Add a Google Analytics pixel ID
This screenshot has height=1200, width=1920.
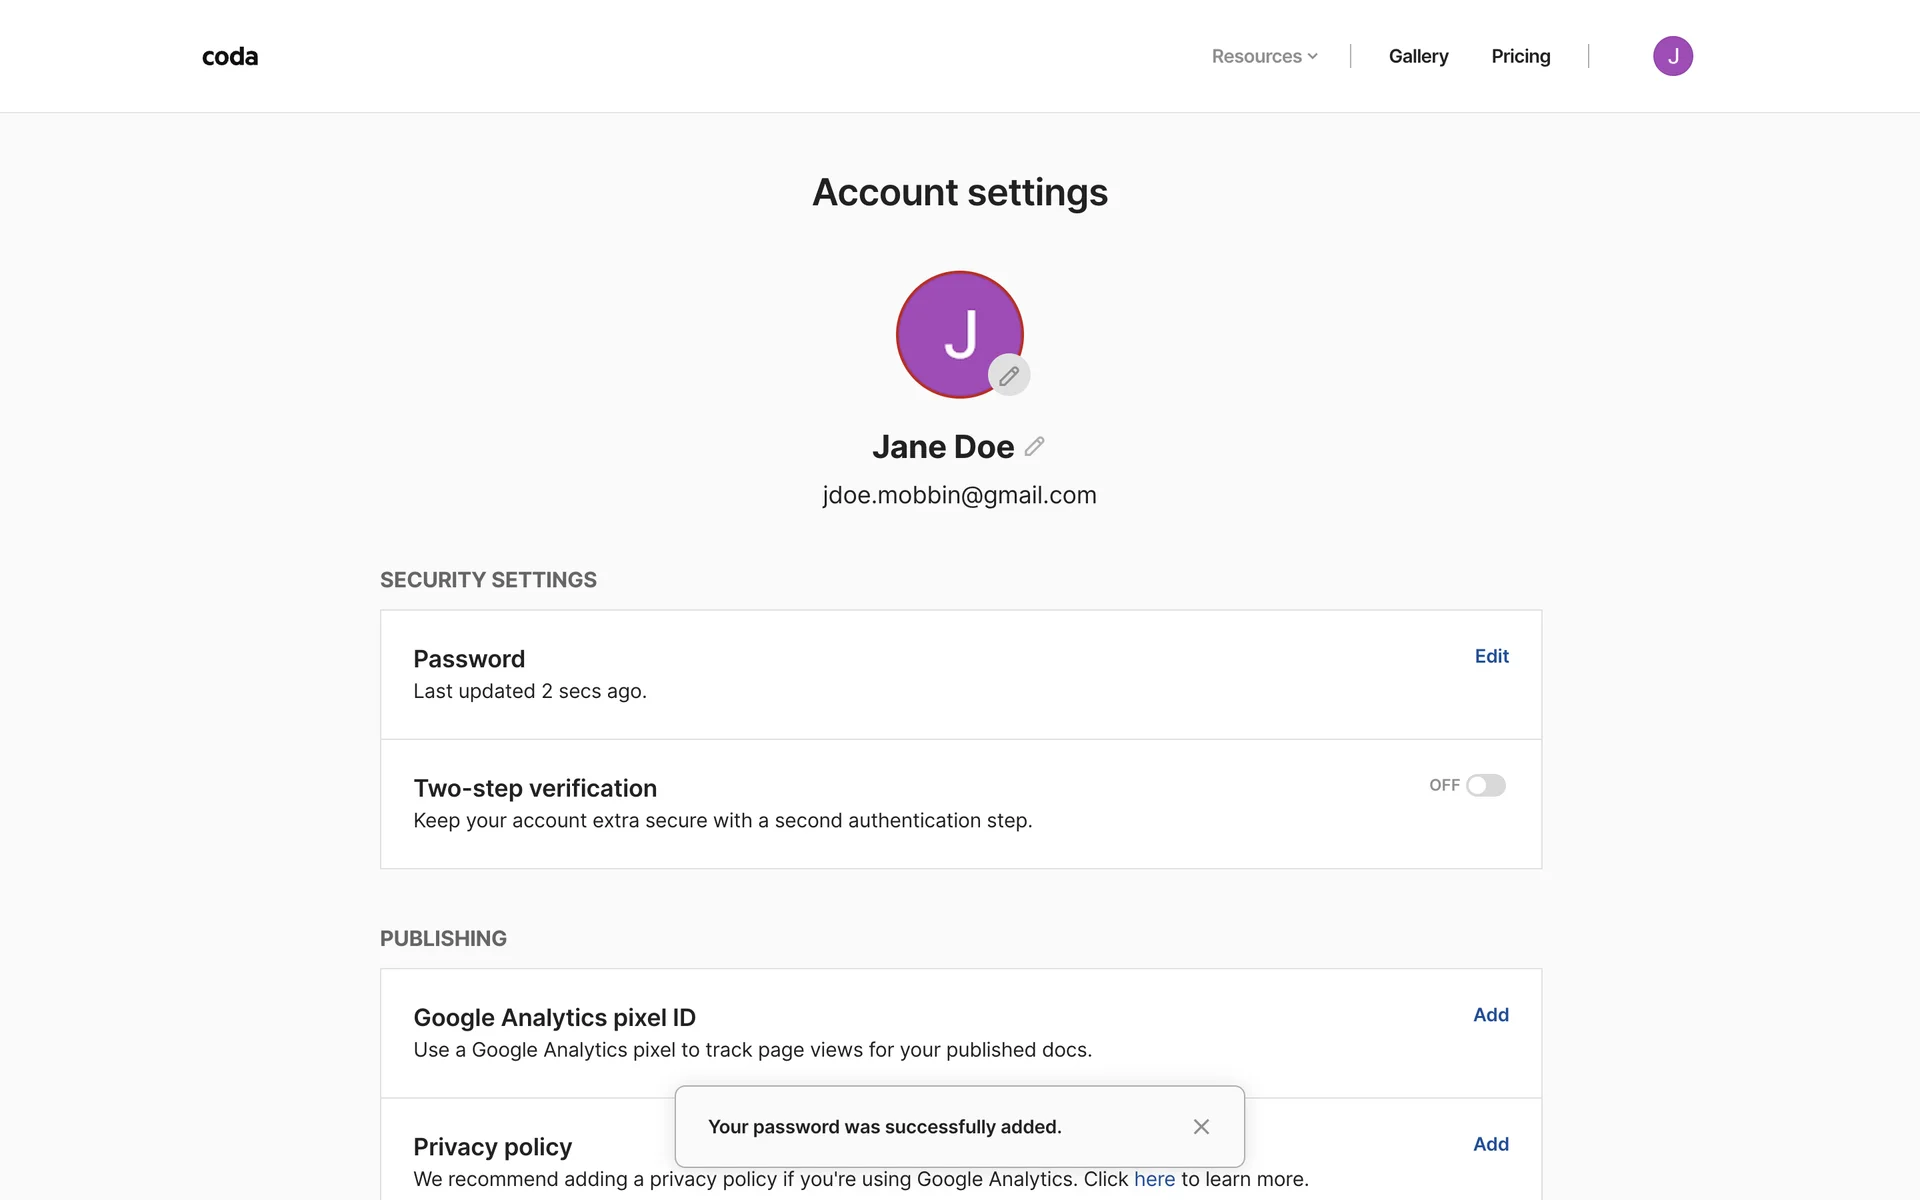click(x=1490, y=1015)
